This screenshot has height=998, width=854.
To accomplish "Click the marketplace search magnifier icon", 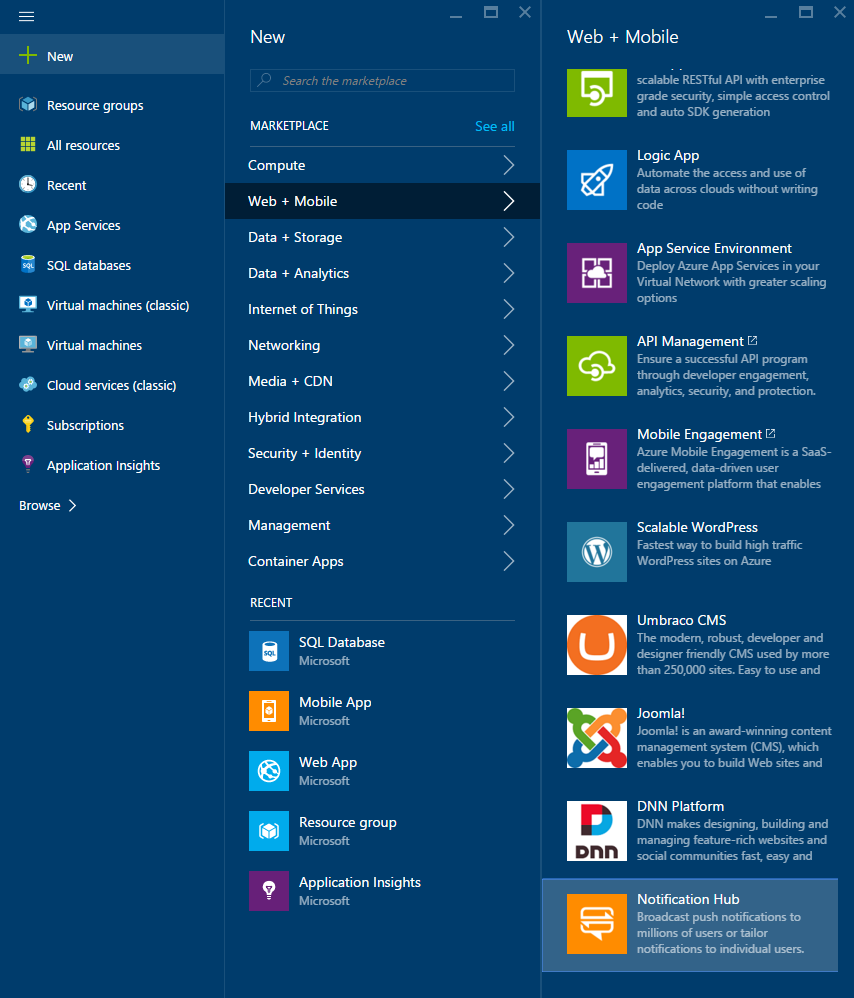I will pos(265,80).
